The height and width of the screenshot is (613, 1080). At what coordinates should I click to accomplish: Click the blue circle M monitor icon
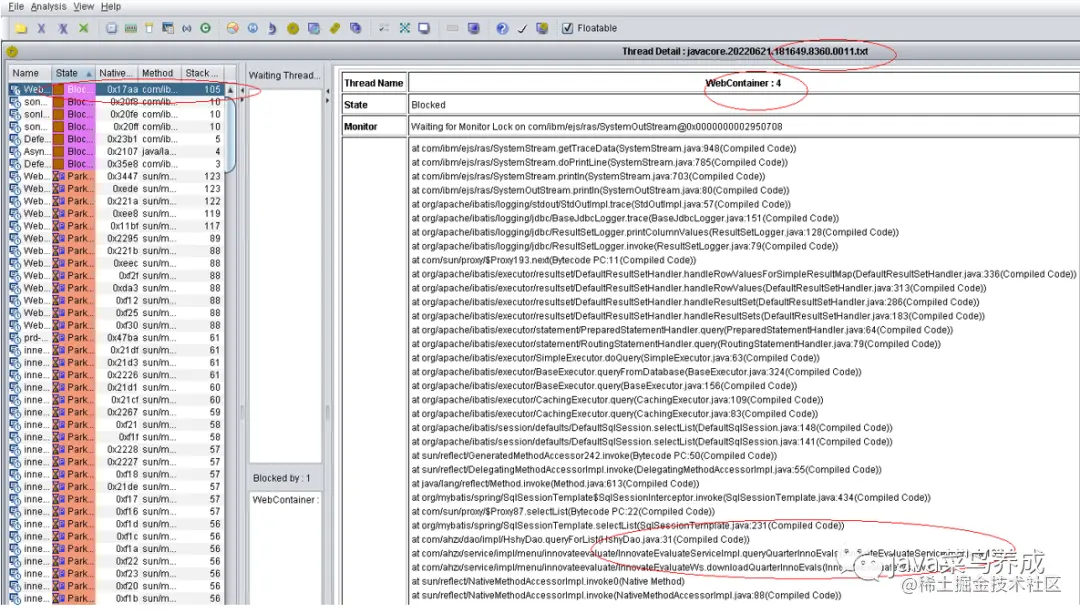tap(253, 28)
